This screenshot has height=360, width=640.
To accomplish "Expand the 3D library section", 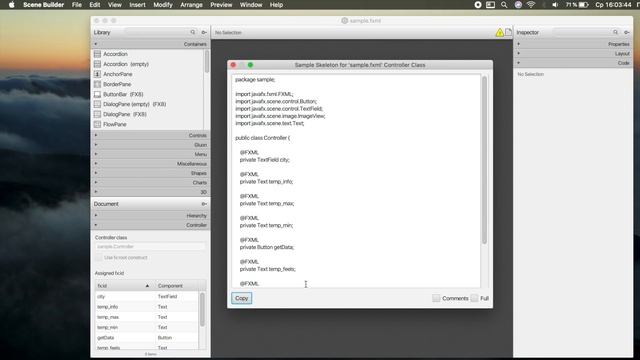I will tap(151, 192).
